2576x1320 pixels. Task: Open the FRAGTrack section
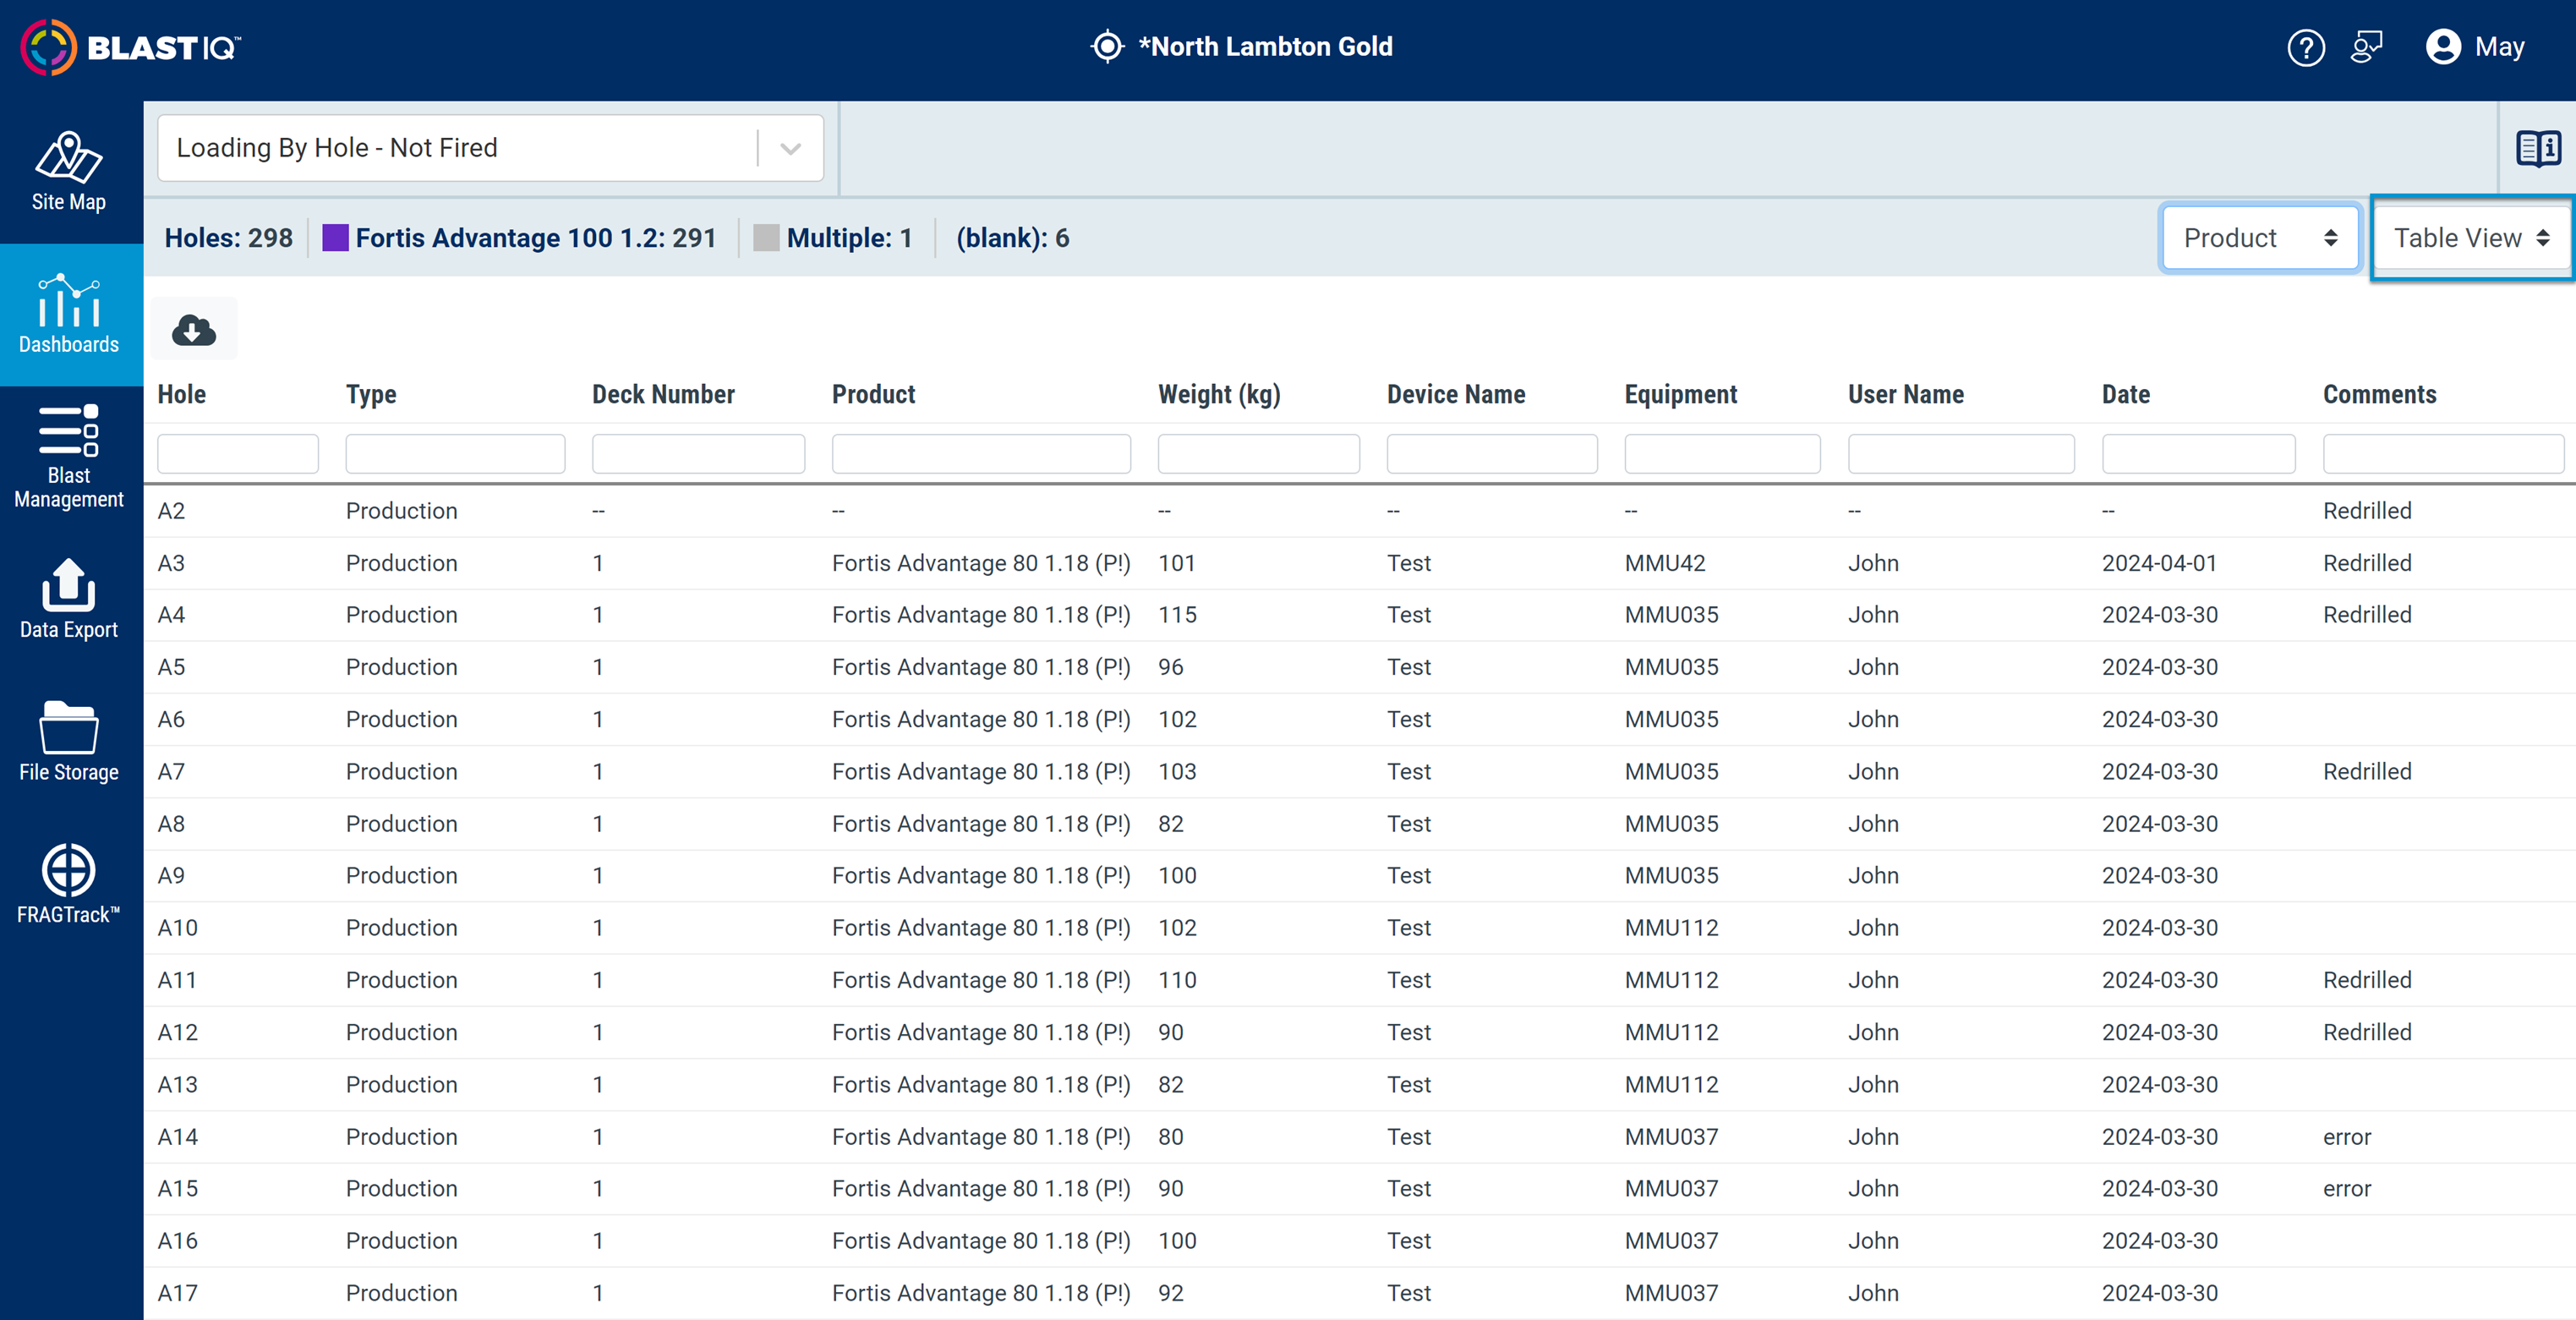[x=68, y=884]
